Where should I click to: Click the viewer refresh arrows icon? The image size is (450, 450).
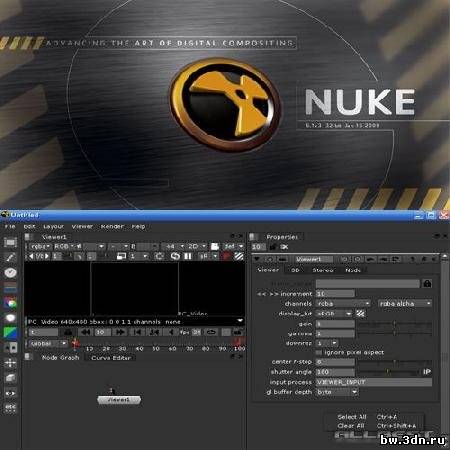175,256
